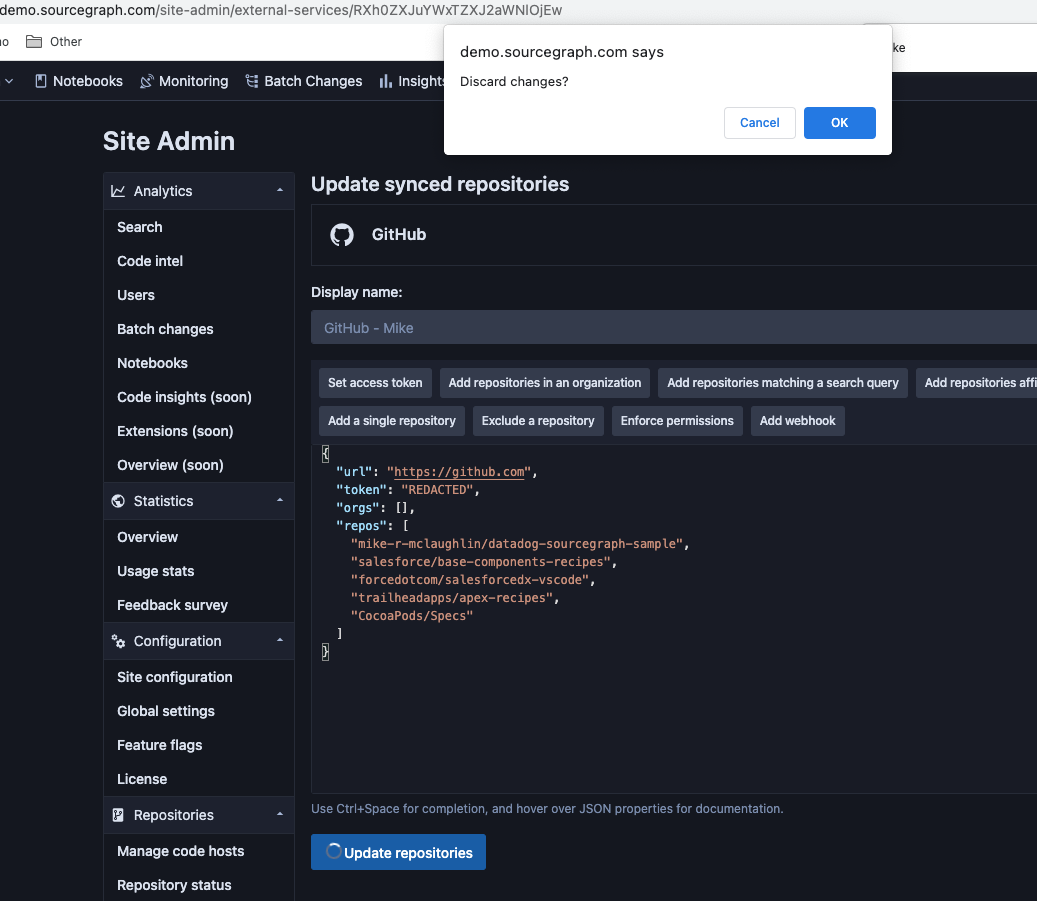Open Notebooks under Analytics sidebar
Viewport: 1037px width, 901px height.
(152, 363)
